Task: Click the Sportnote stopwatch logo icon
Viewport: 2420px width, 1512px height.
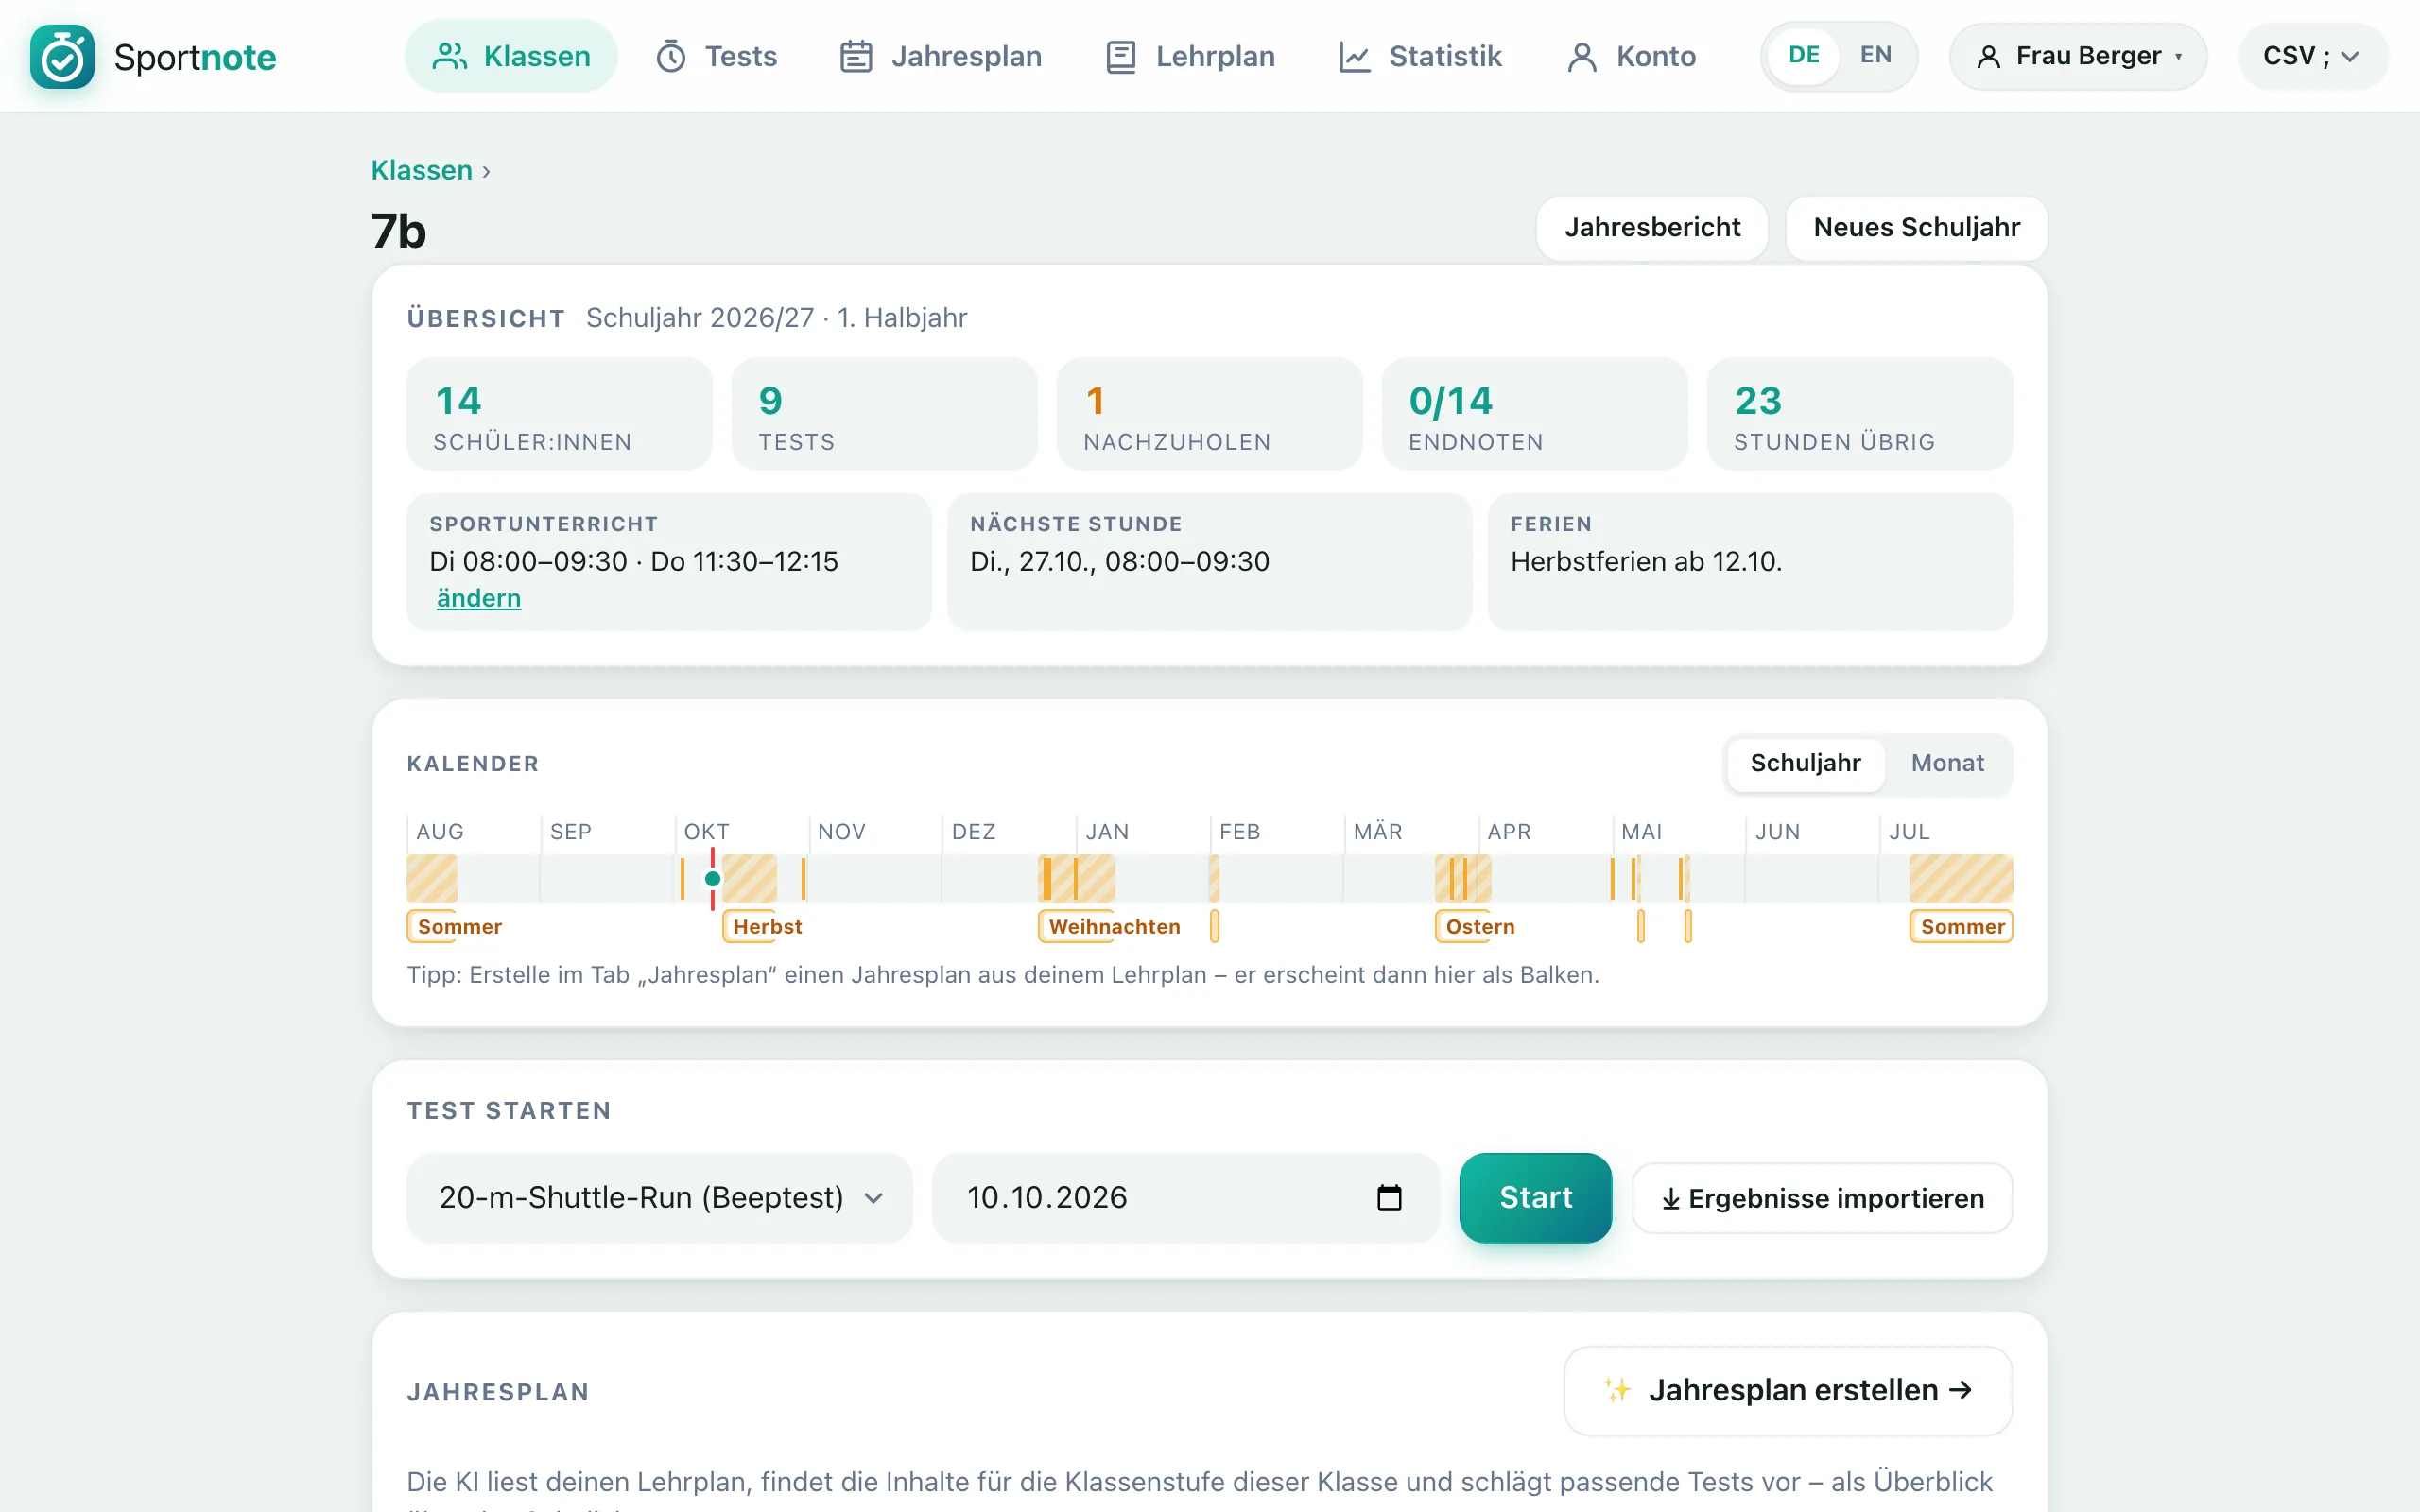Action: coord(62,57)
